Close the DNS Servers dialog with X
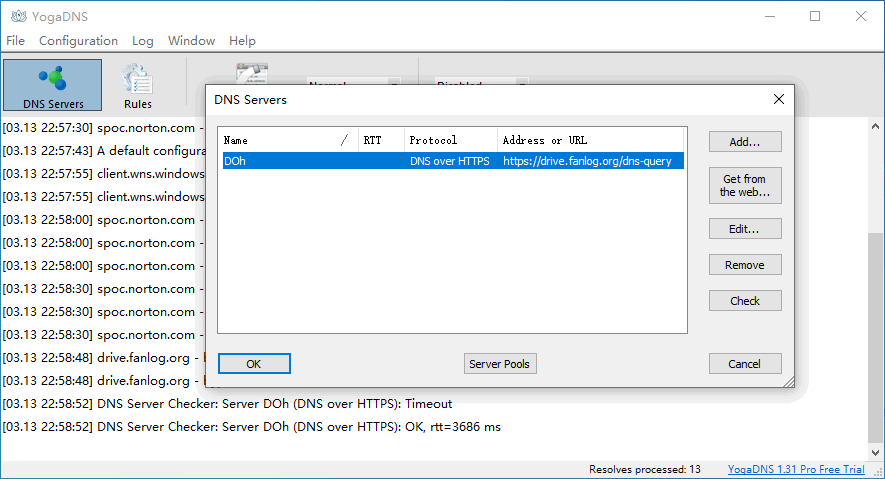The image size is (885, 479). 779,99
